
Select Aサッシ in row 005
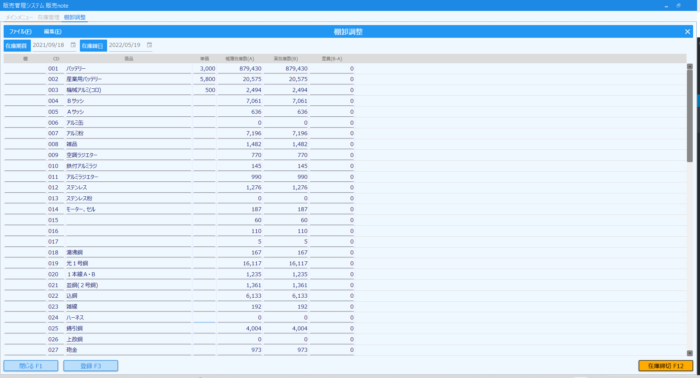tap(129, 112)
